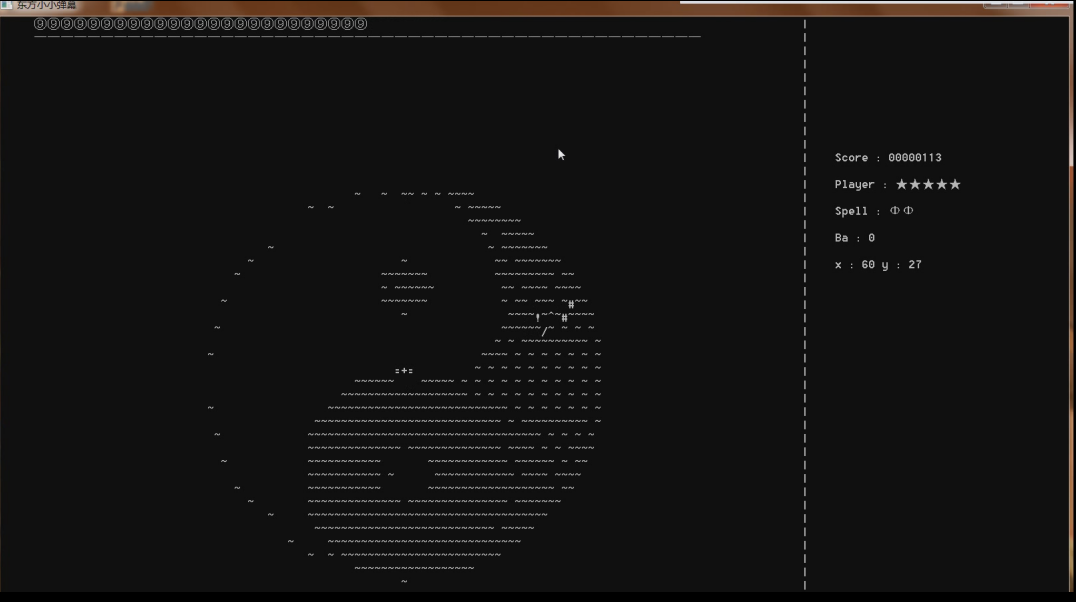Click the x coordinate value 60

pos(868,265)
